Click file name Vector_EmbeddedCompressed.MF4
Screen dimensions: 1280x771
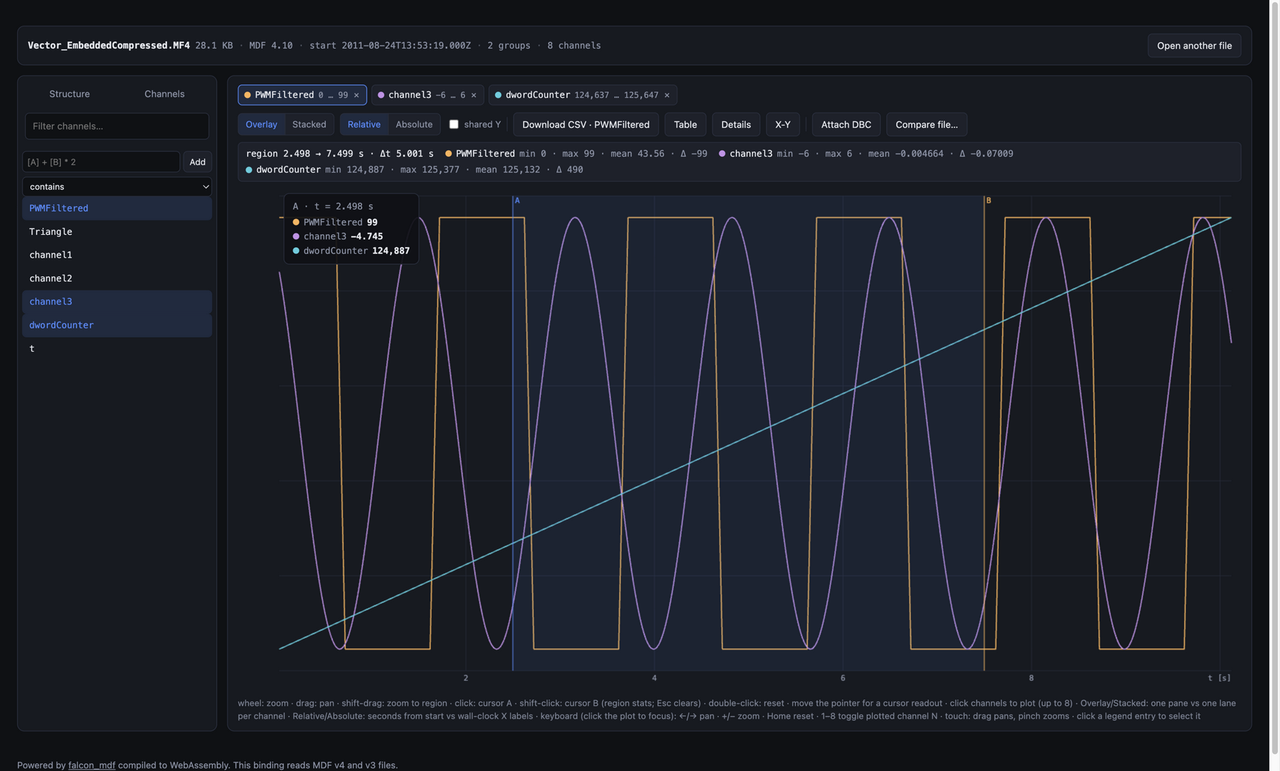tap(109, 45)
